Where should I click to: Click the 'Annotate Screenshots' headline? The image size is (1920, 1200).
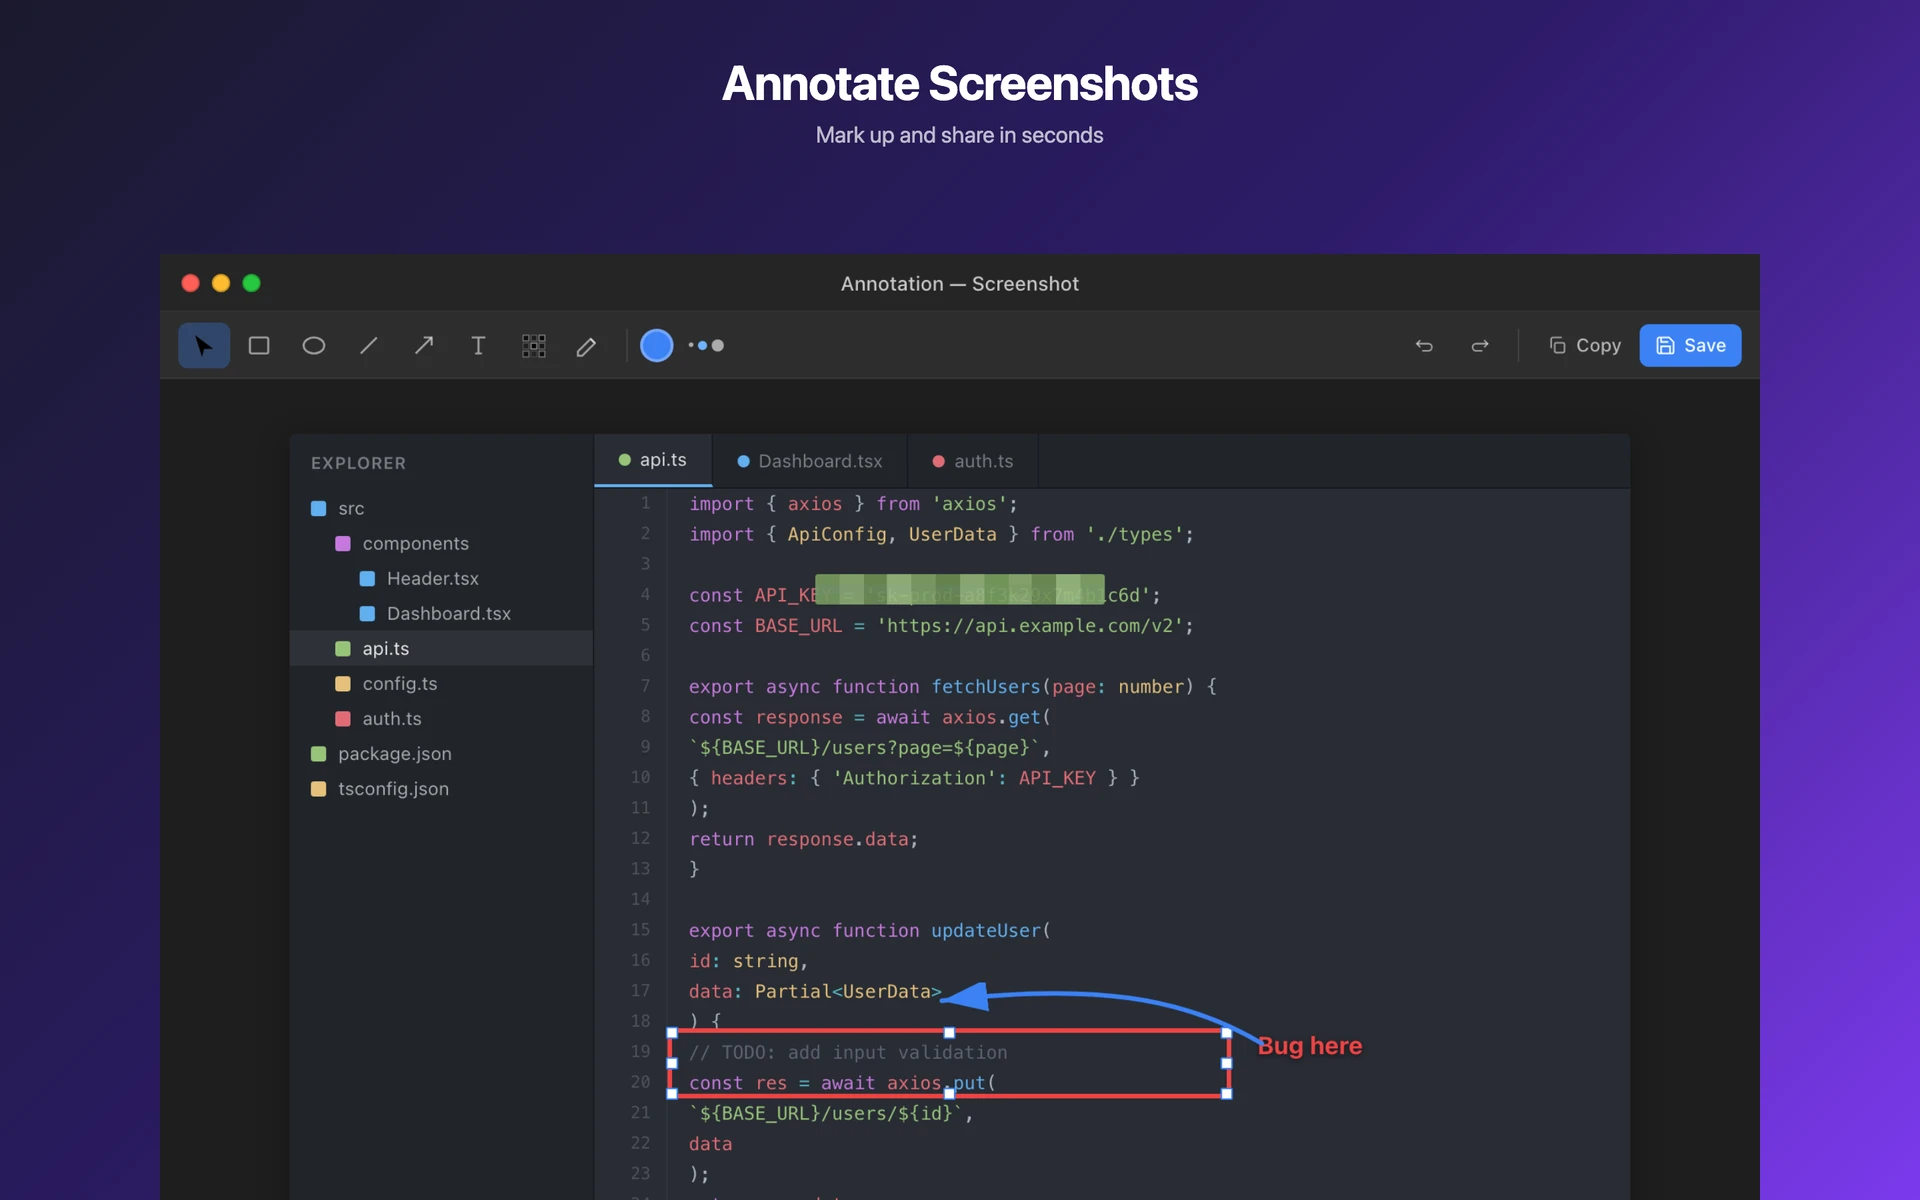(x=960, y=84)
